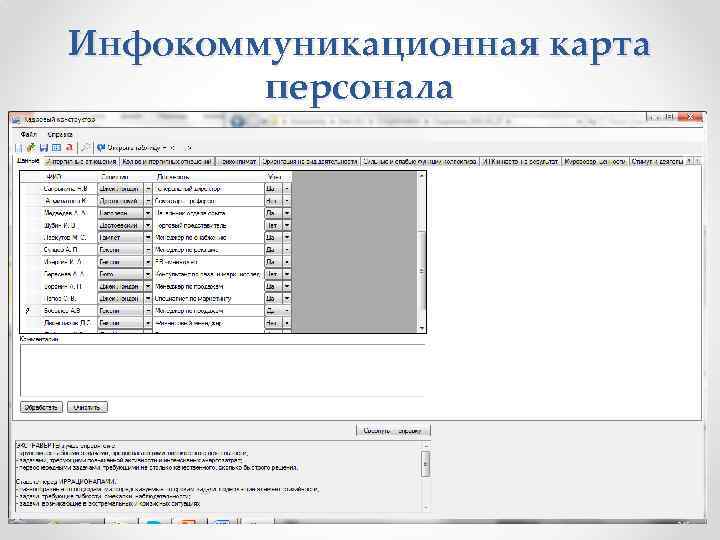Screen dimensions: 720x540
Task: Select the Медведев А. А. name cell
Action: (69, 213)
